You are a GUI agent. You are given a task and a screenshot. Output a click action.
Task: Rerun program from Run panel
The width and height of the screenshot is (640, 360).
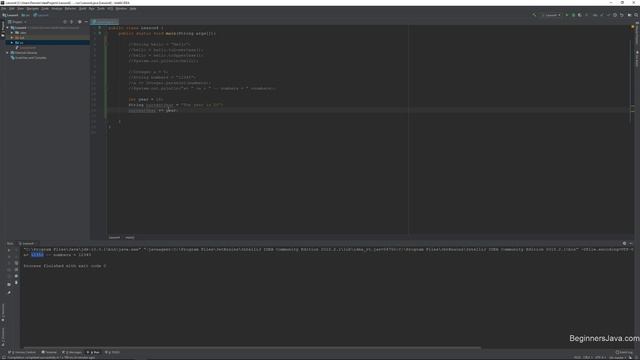(9, 250)
